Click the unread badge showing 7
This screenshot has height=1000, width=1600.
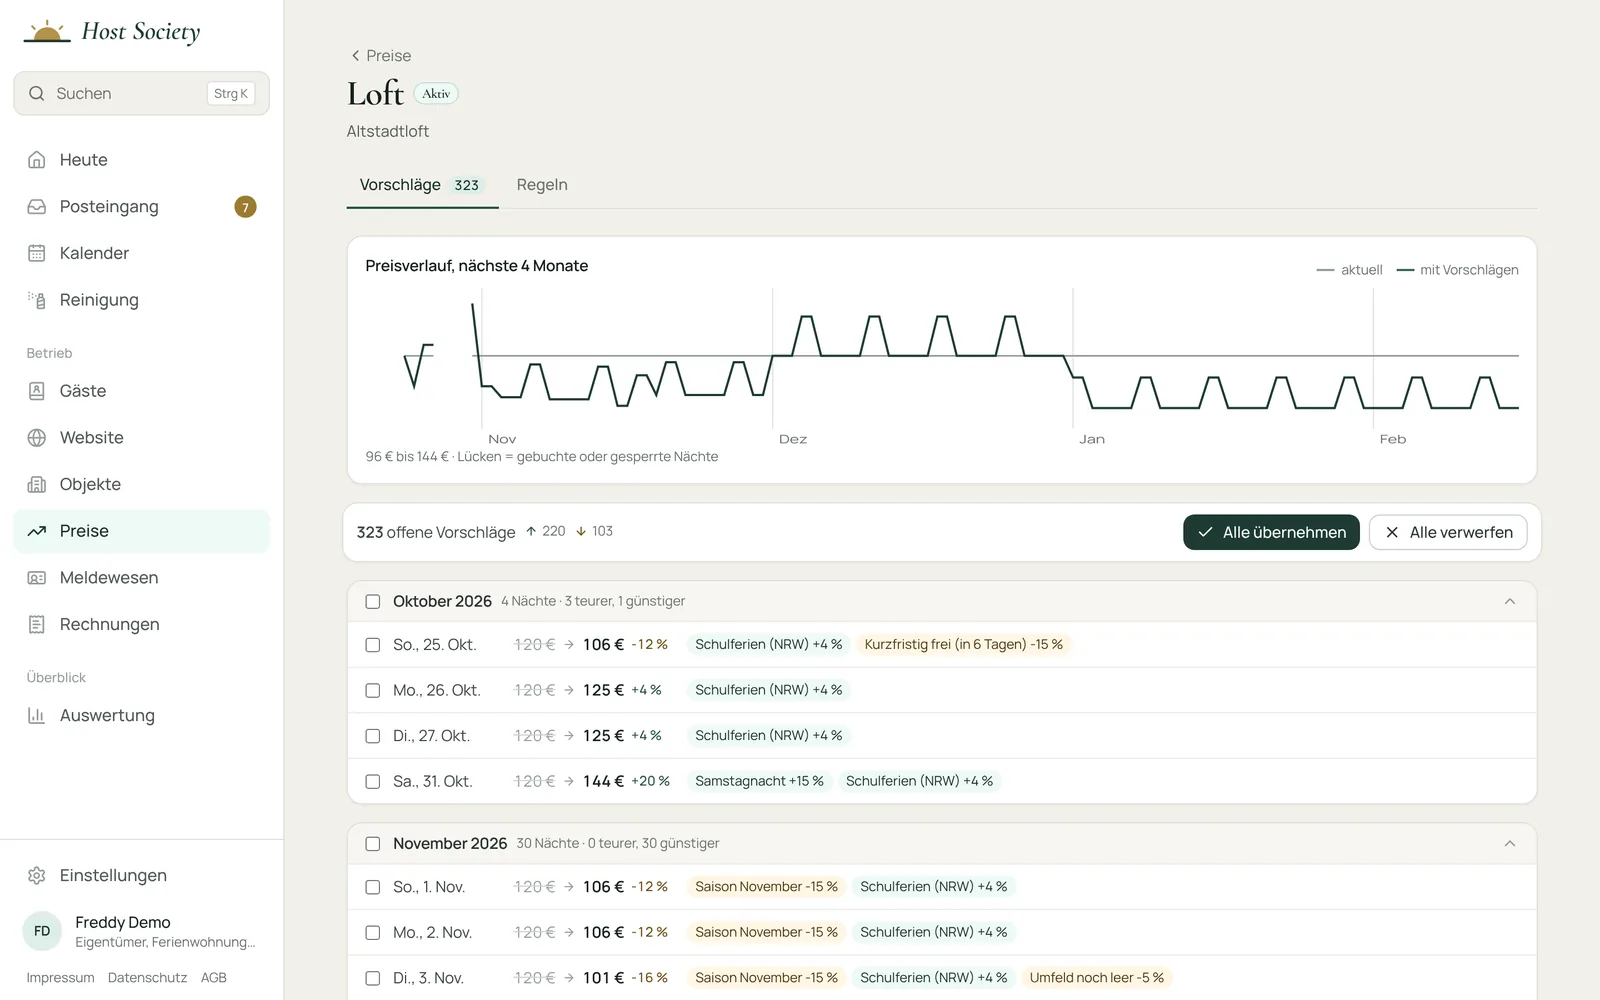[x=245, y=207]
